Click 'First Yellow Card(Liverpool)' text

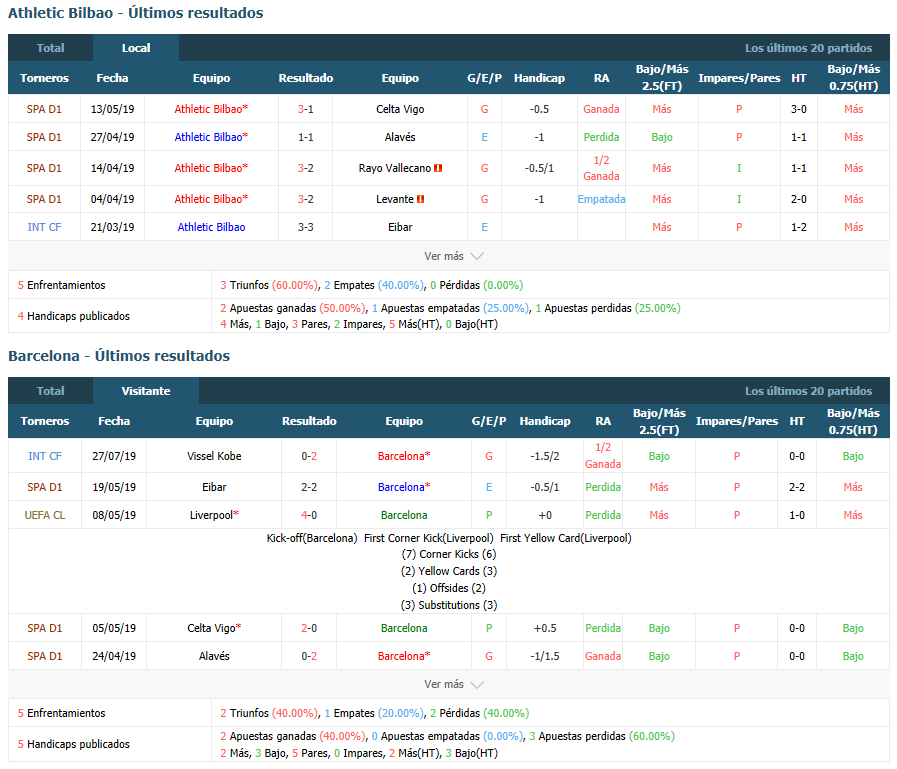[x=566, y=538]
